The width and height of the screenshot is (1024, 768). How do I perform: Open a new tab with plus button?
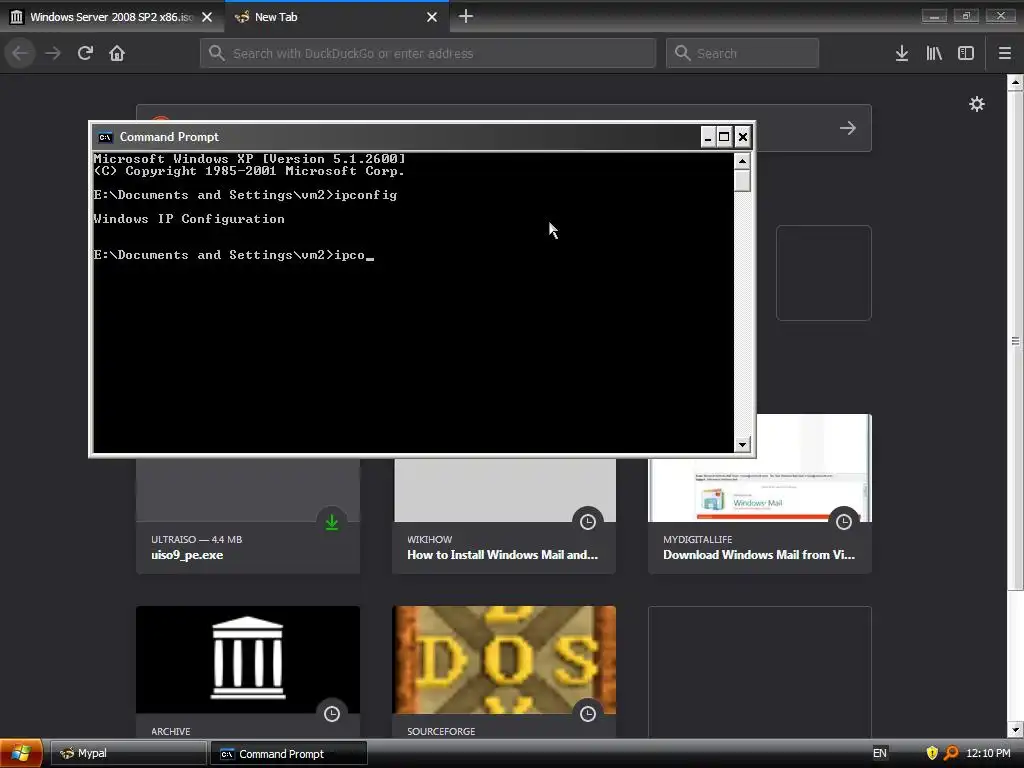(466, 16)
